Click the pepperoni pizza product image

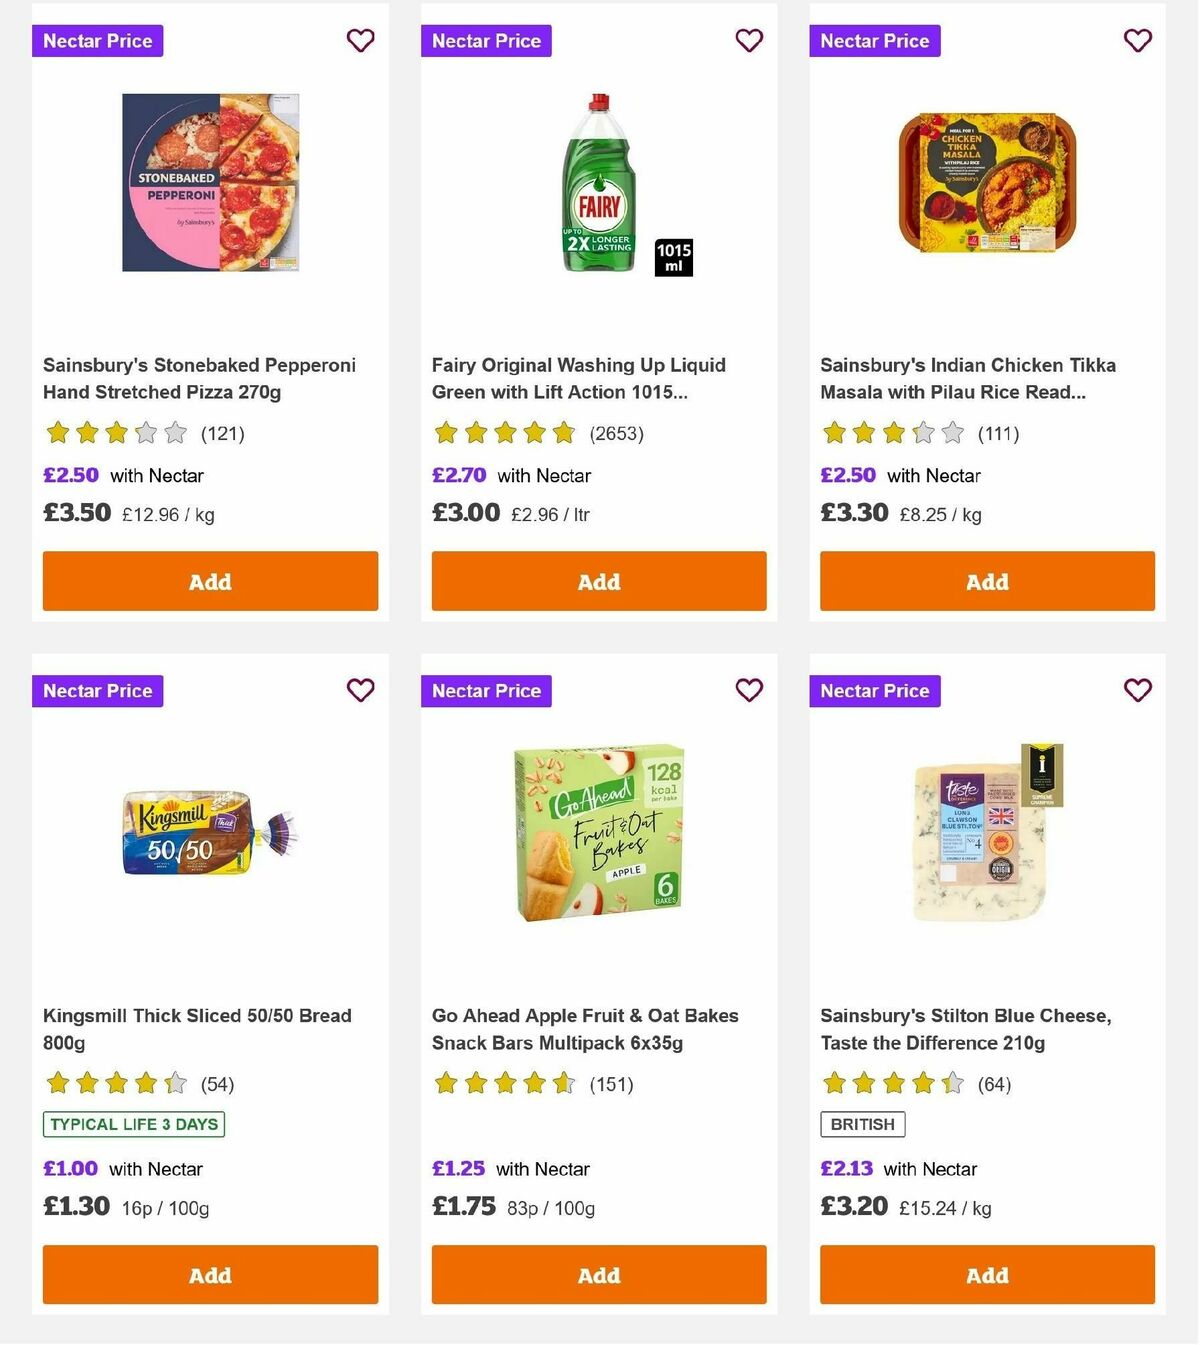tap(210, 183)
